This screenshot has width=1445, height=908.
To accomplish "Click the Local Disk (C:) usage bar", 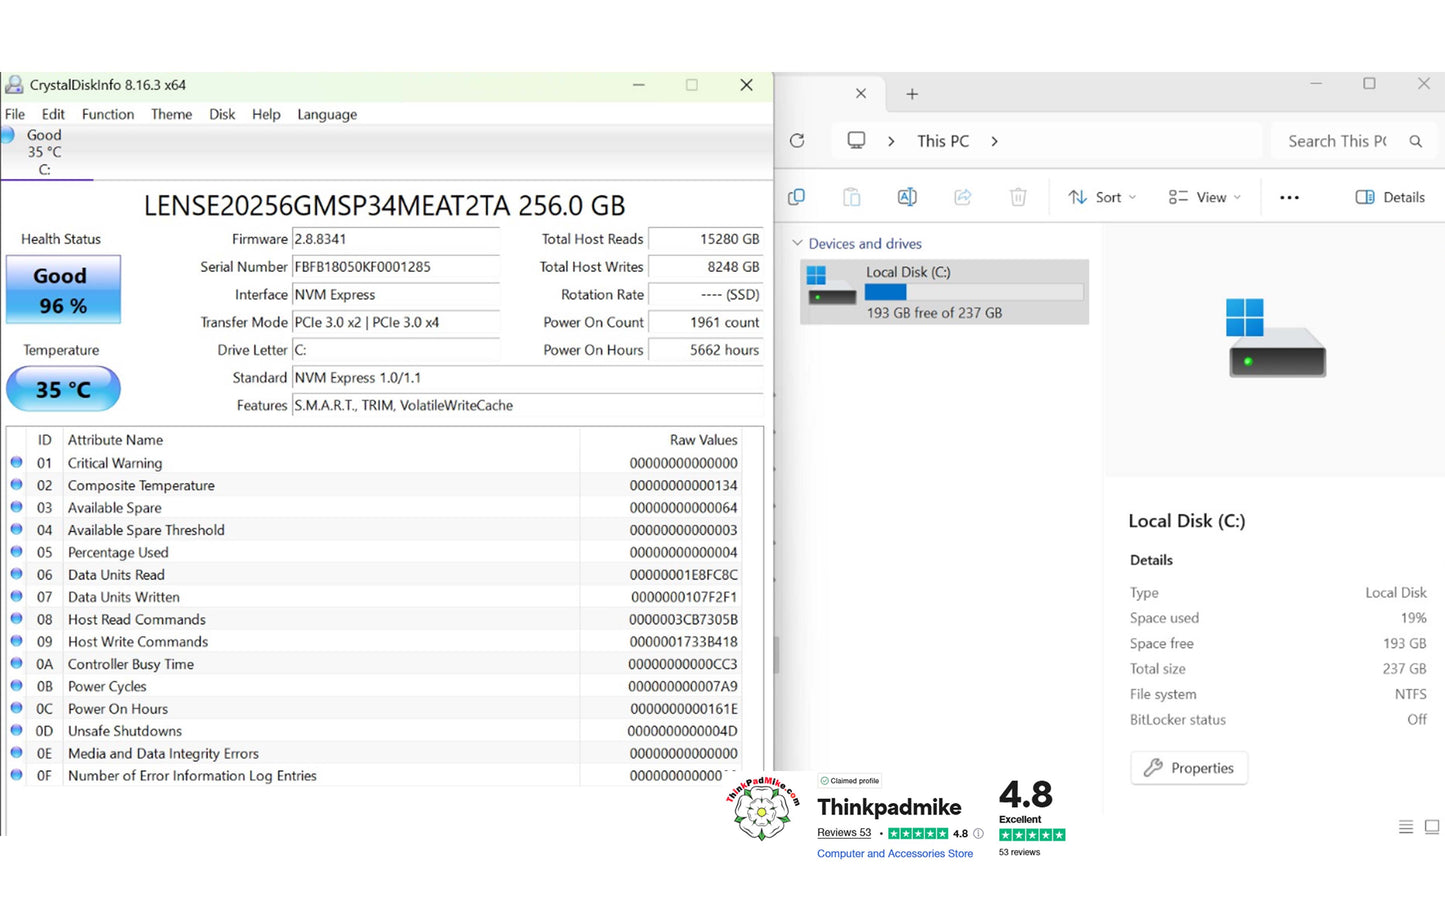I will (974, 292).
